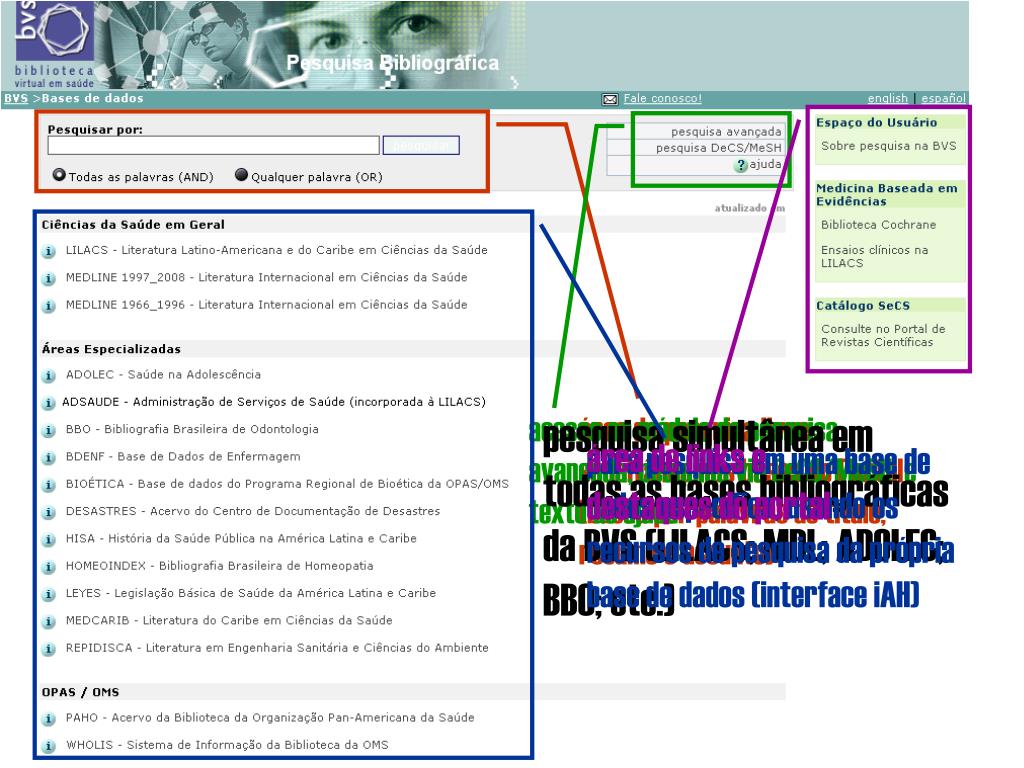This screenshot has width=1024, height=768.
Task: Open Biblioteca Cochrane link
Action: (878, 225)
